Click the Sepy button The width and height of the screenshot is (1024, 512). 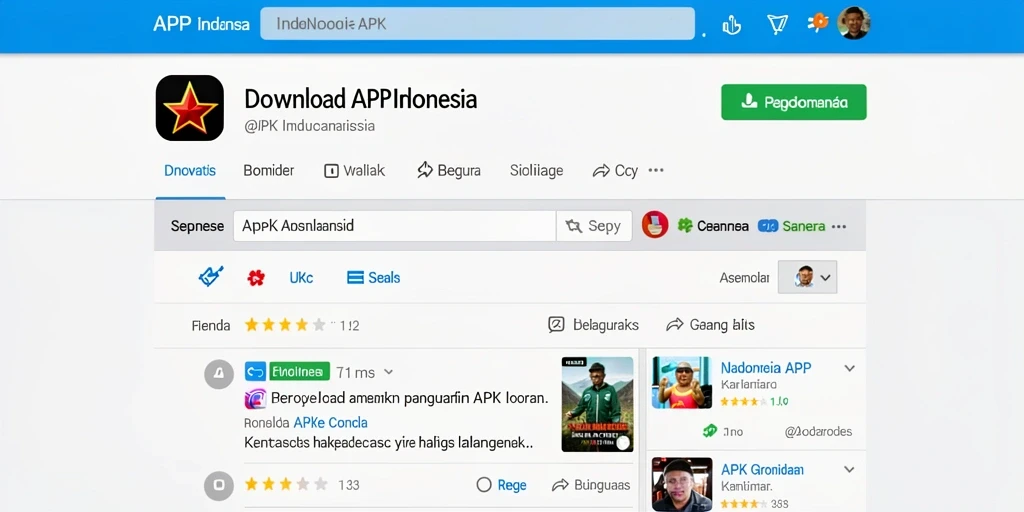594,226
